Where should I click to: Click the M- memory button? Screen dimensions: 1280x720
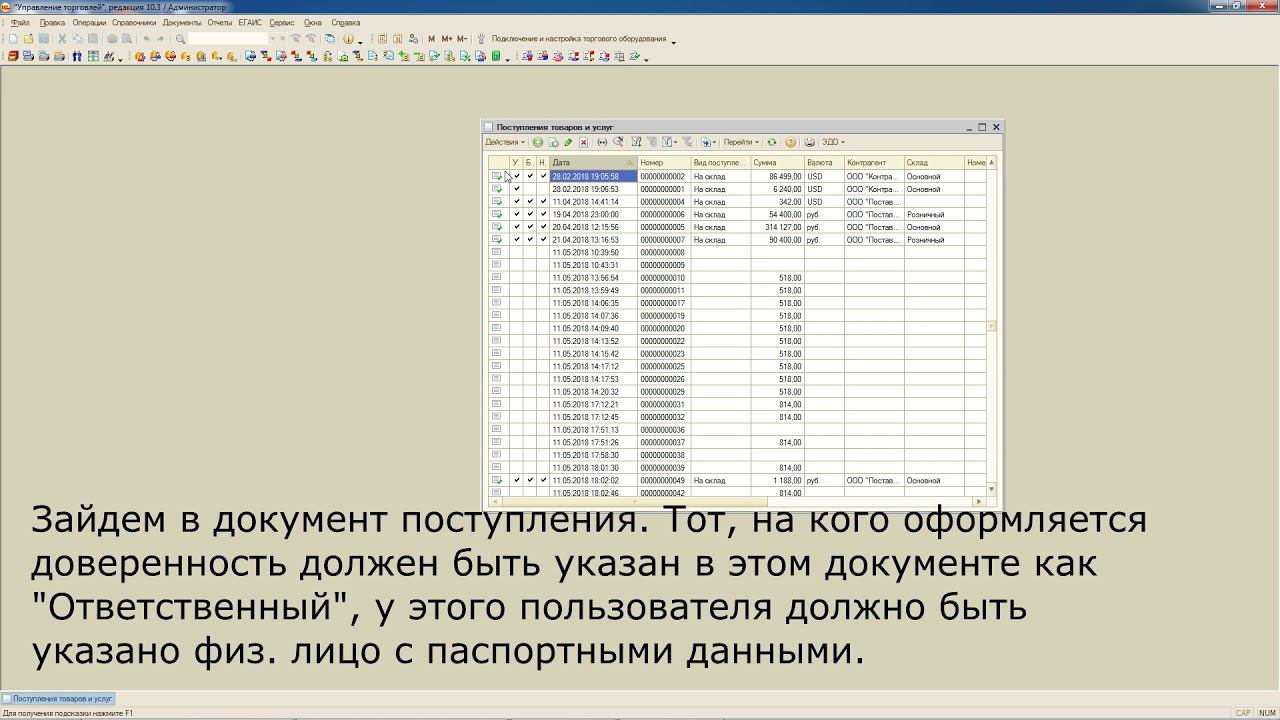tap(462, 39)
